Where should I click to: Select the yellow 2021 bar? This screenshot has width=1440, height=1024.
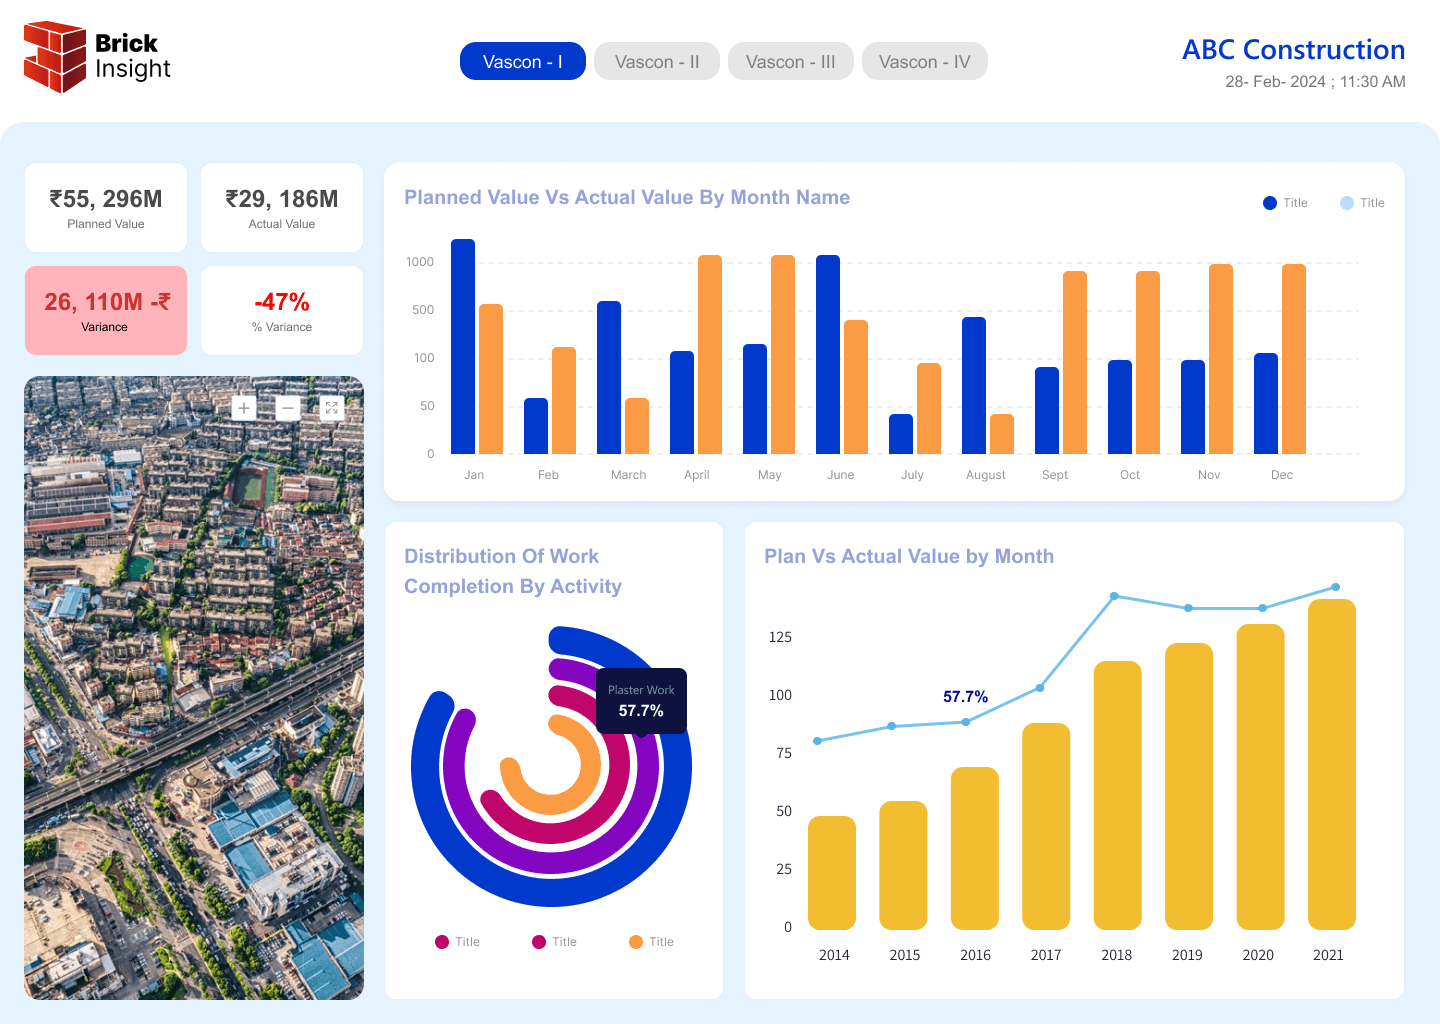(1332, 764)
